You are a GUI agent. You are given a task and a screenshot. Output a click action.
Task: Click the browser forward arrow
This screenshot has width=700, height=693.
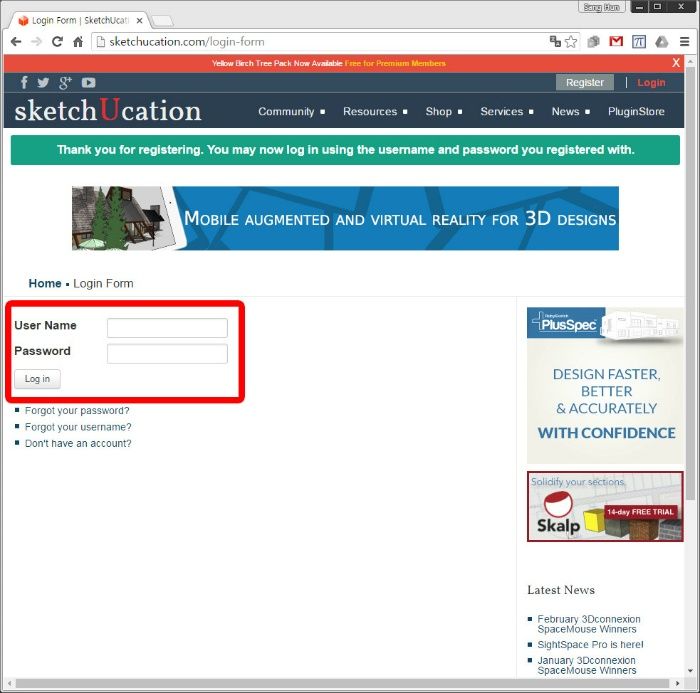coord(36,42)
